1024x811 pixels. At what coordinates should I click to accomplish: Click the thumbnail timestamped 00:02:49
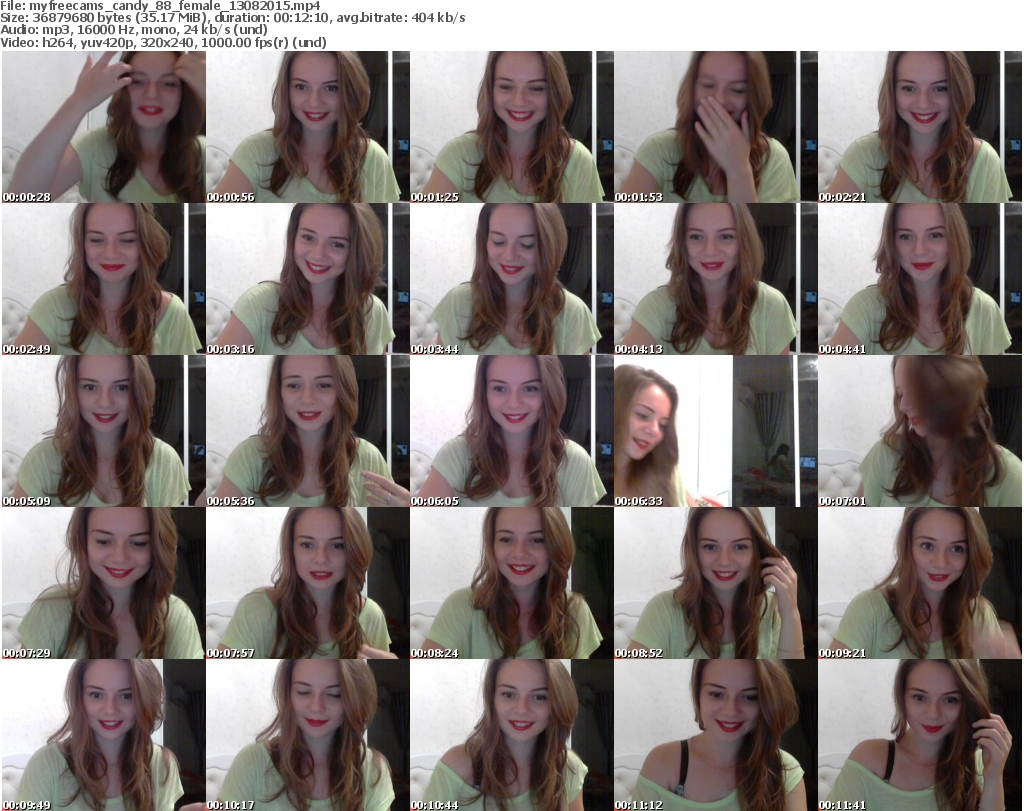pyautogui.click(x=104, y=279)
